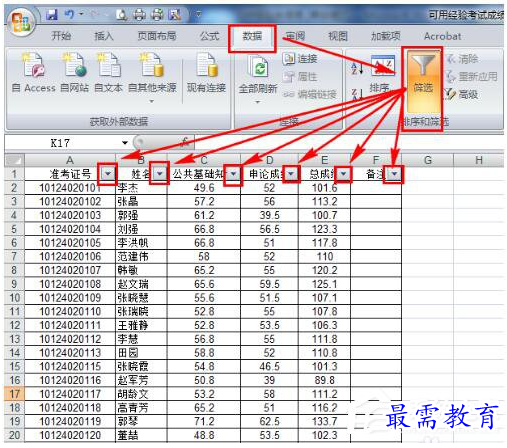This screenshot has width=507, height=448.
Task: Click cell containing 10124020118
Action: point(70,408)
